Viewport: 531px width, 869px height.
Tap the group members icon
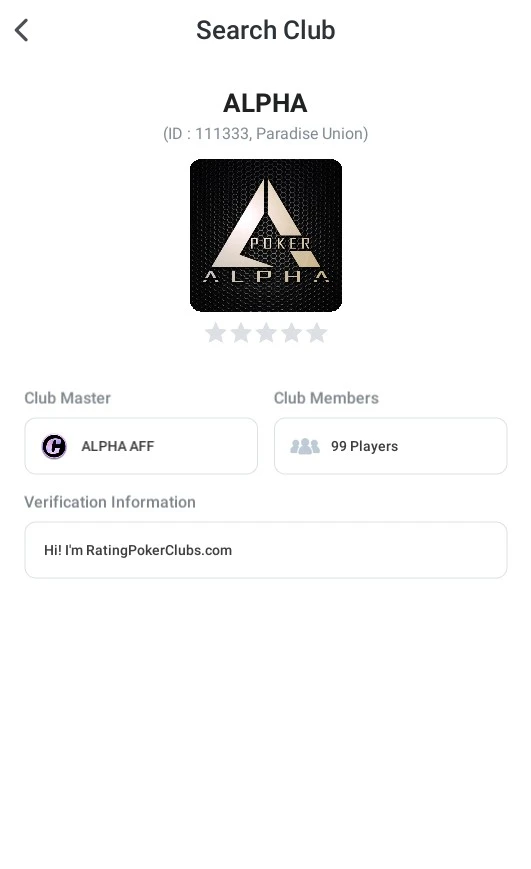tap(305, 446)
